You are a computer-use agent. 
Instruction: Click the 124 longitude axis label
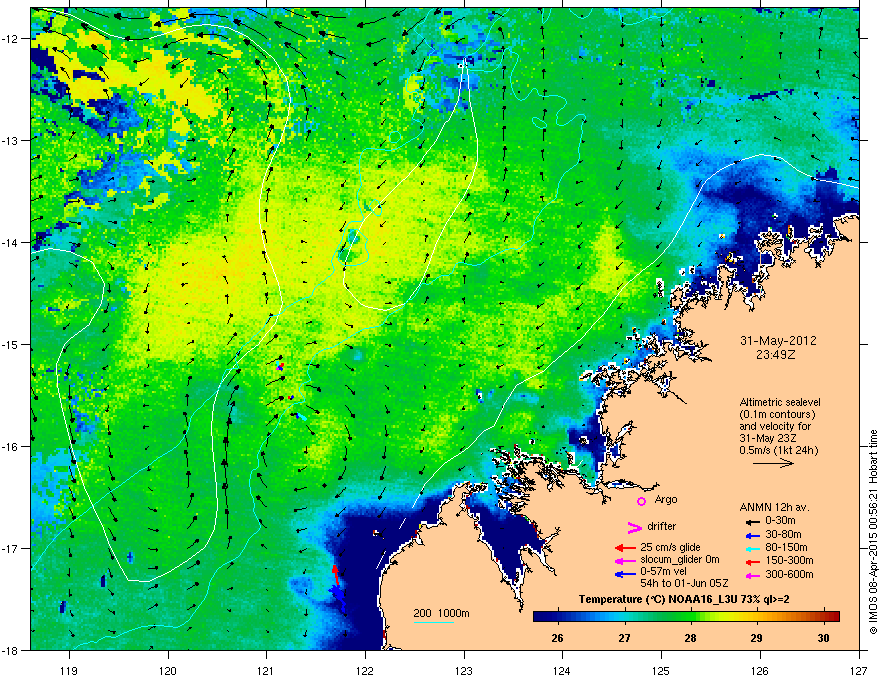(x=562, y=670)
